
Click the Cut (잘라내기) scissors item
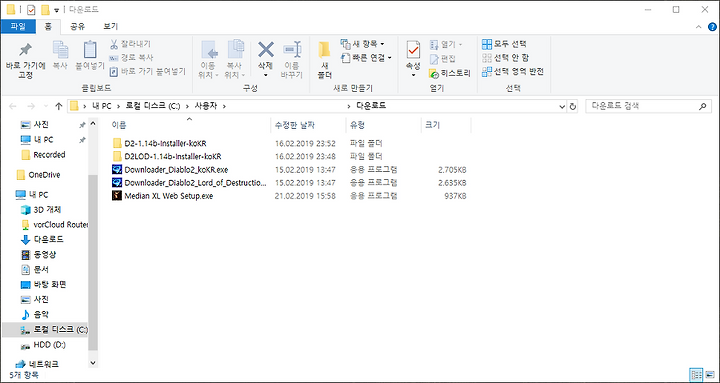tap(130, 44)
